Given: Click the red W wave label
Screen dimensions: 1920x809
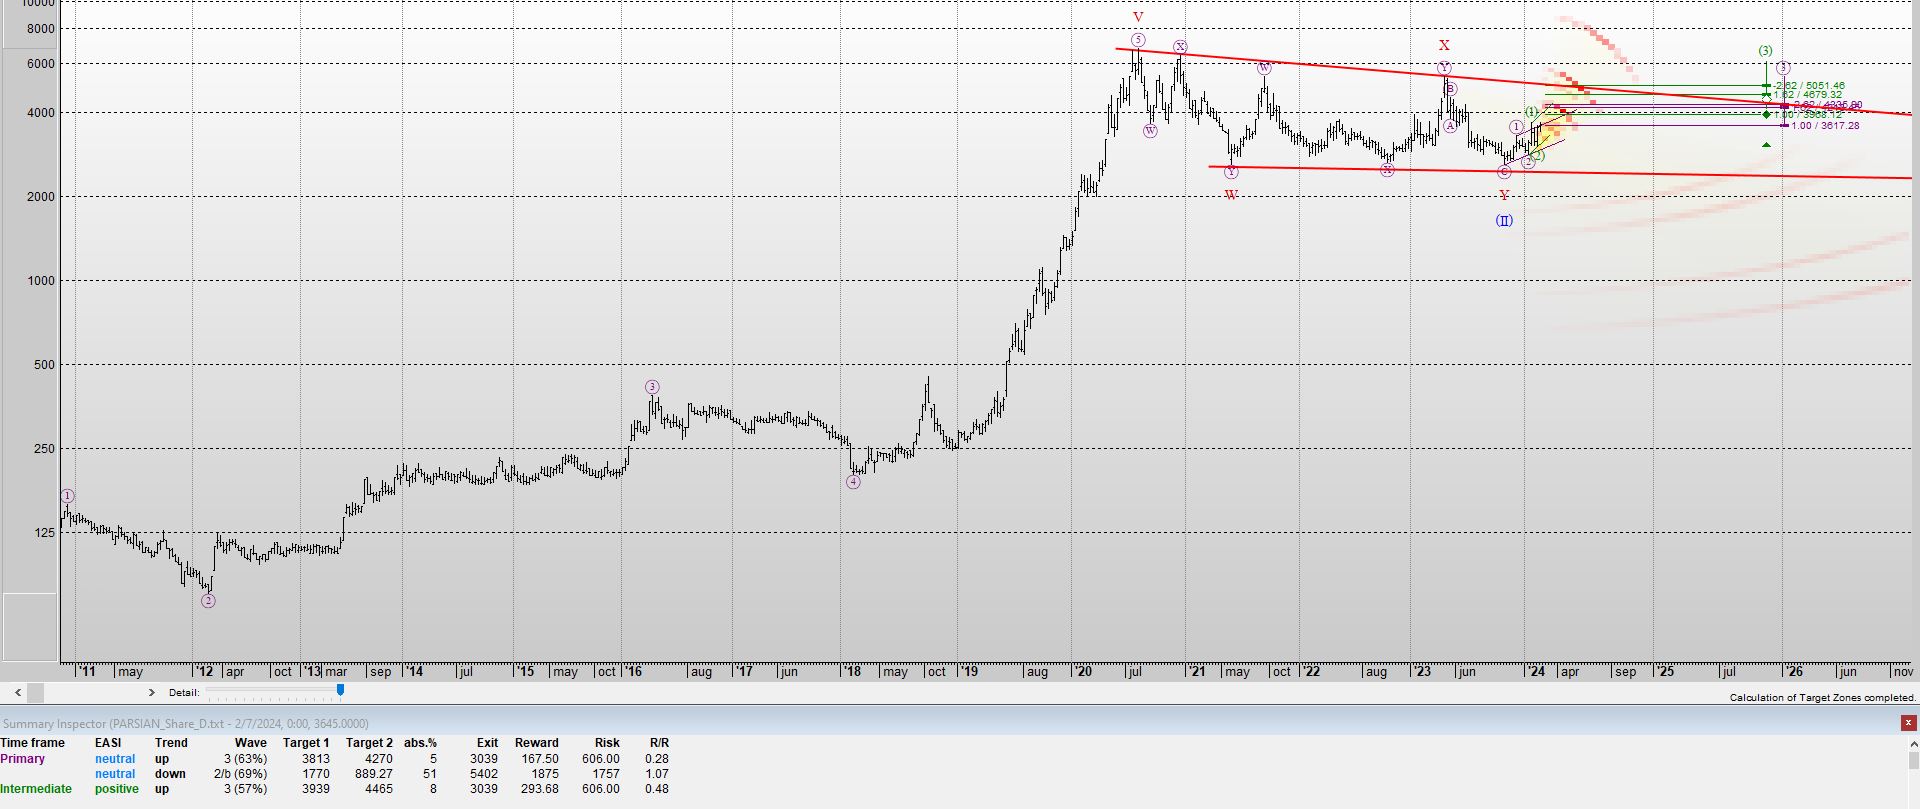Looking at the screenshot, I should coord(1231,195).
